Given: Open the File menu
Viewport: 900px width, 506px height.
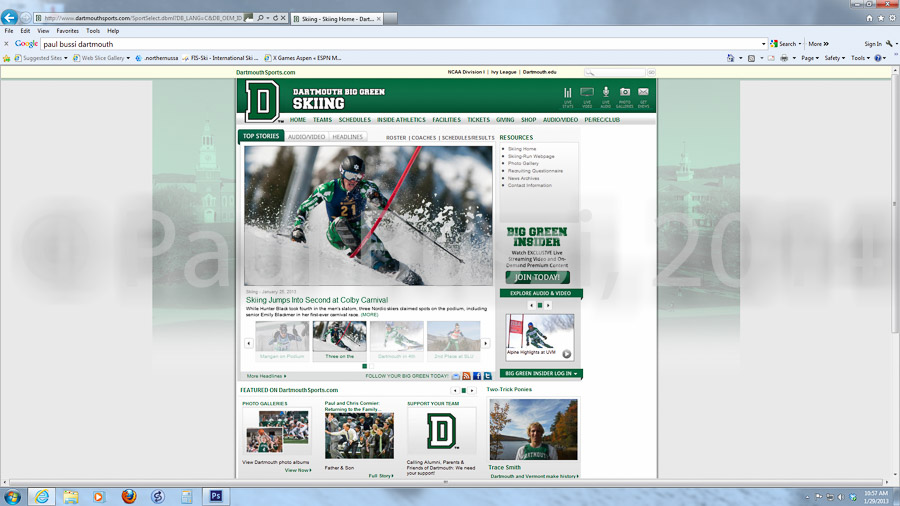Looking at the screenshot, I should 9,31.
